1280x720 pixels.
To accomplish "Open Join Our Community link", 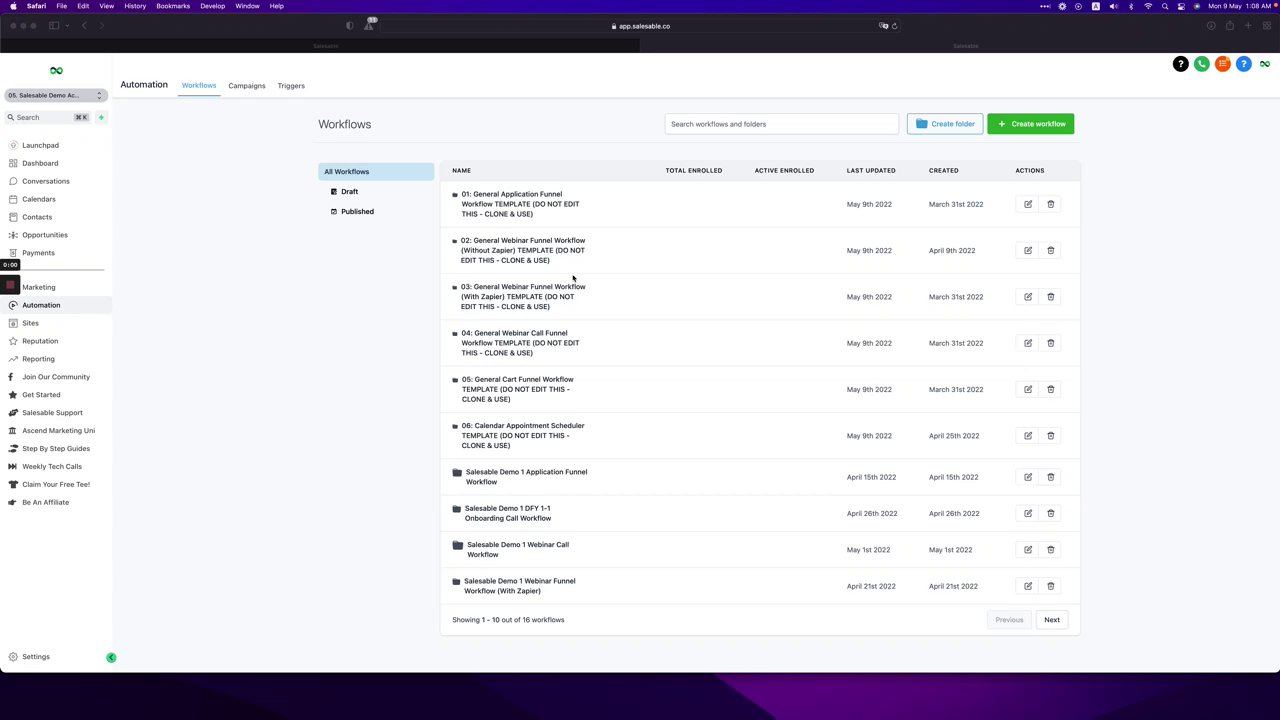I will (56, 377).
